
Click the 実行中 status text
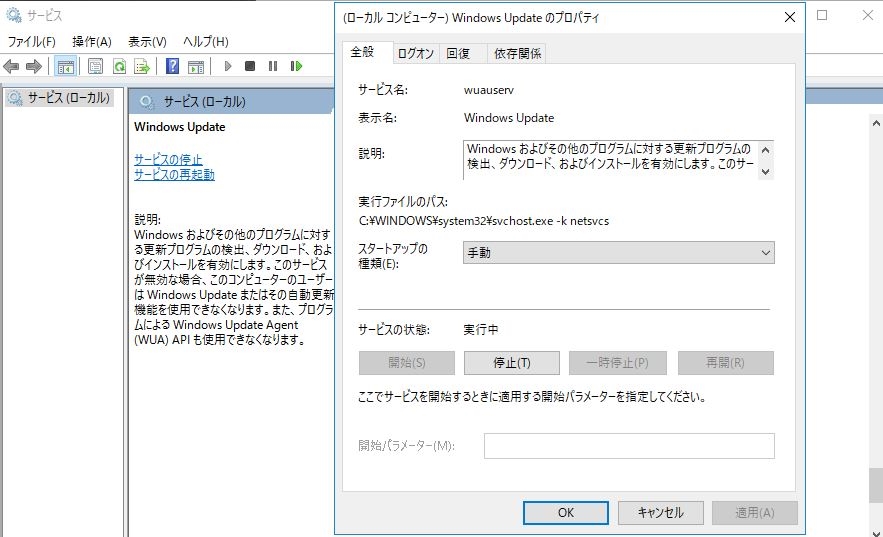point(480,330)
